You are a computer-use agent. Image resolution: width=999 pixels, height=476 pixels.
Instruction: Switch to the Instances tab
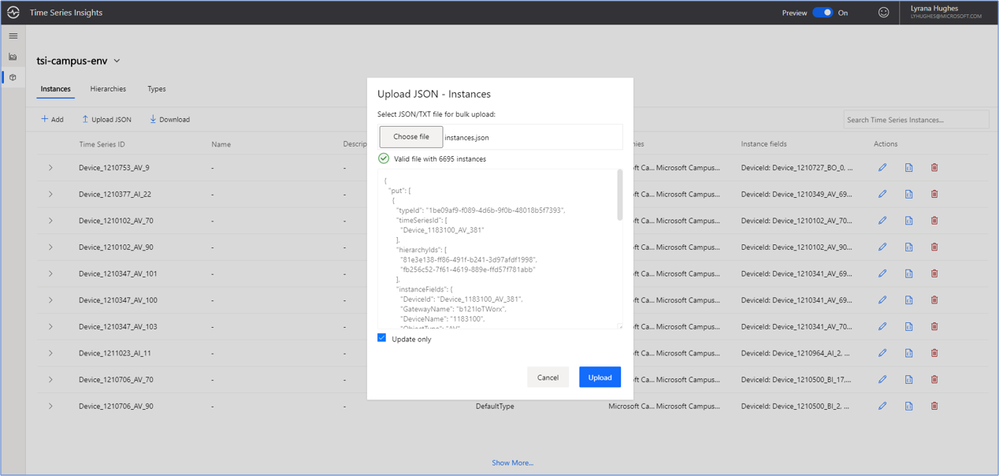click(x=55, y=89)
